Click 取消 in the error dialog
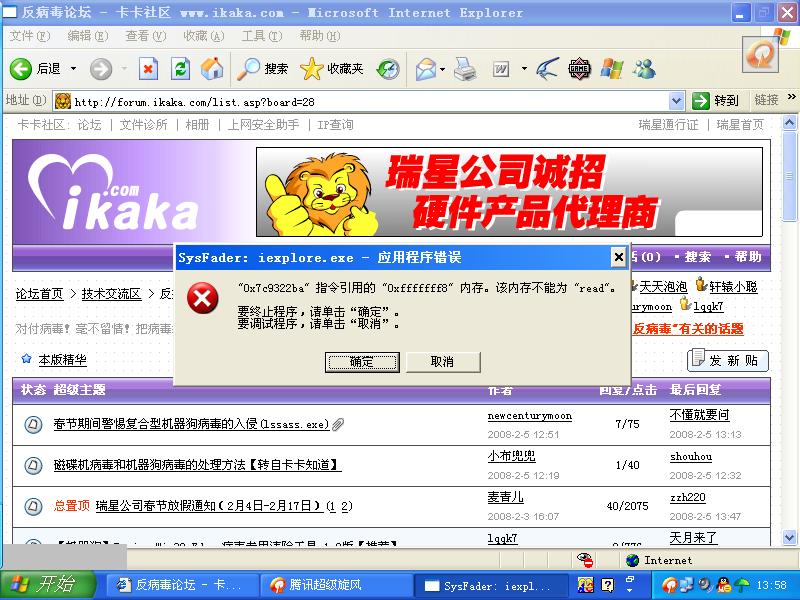The width and height of the screenshot is (800, 600). (442, 362)
